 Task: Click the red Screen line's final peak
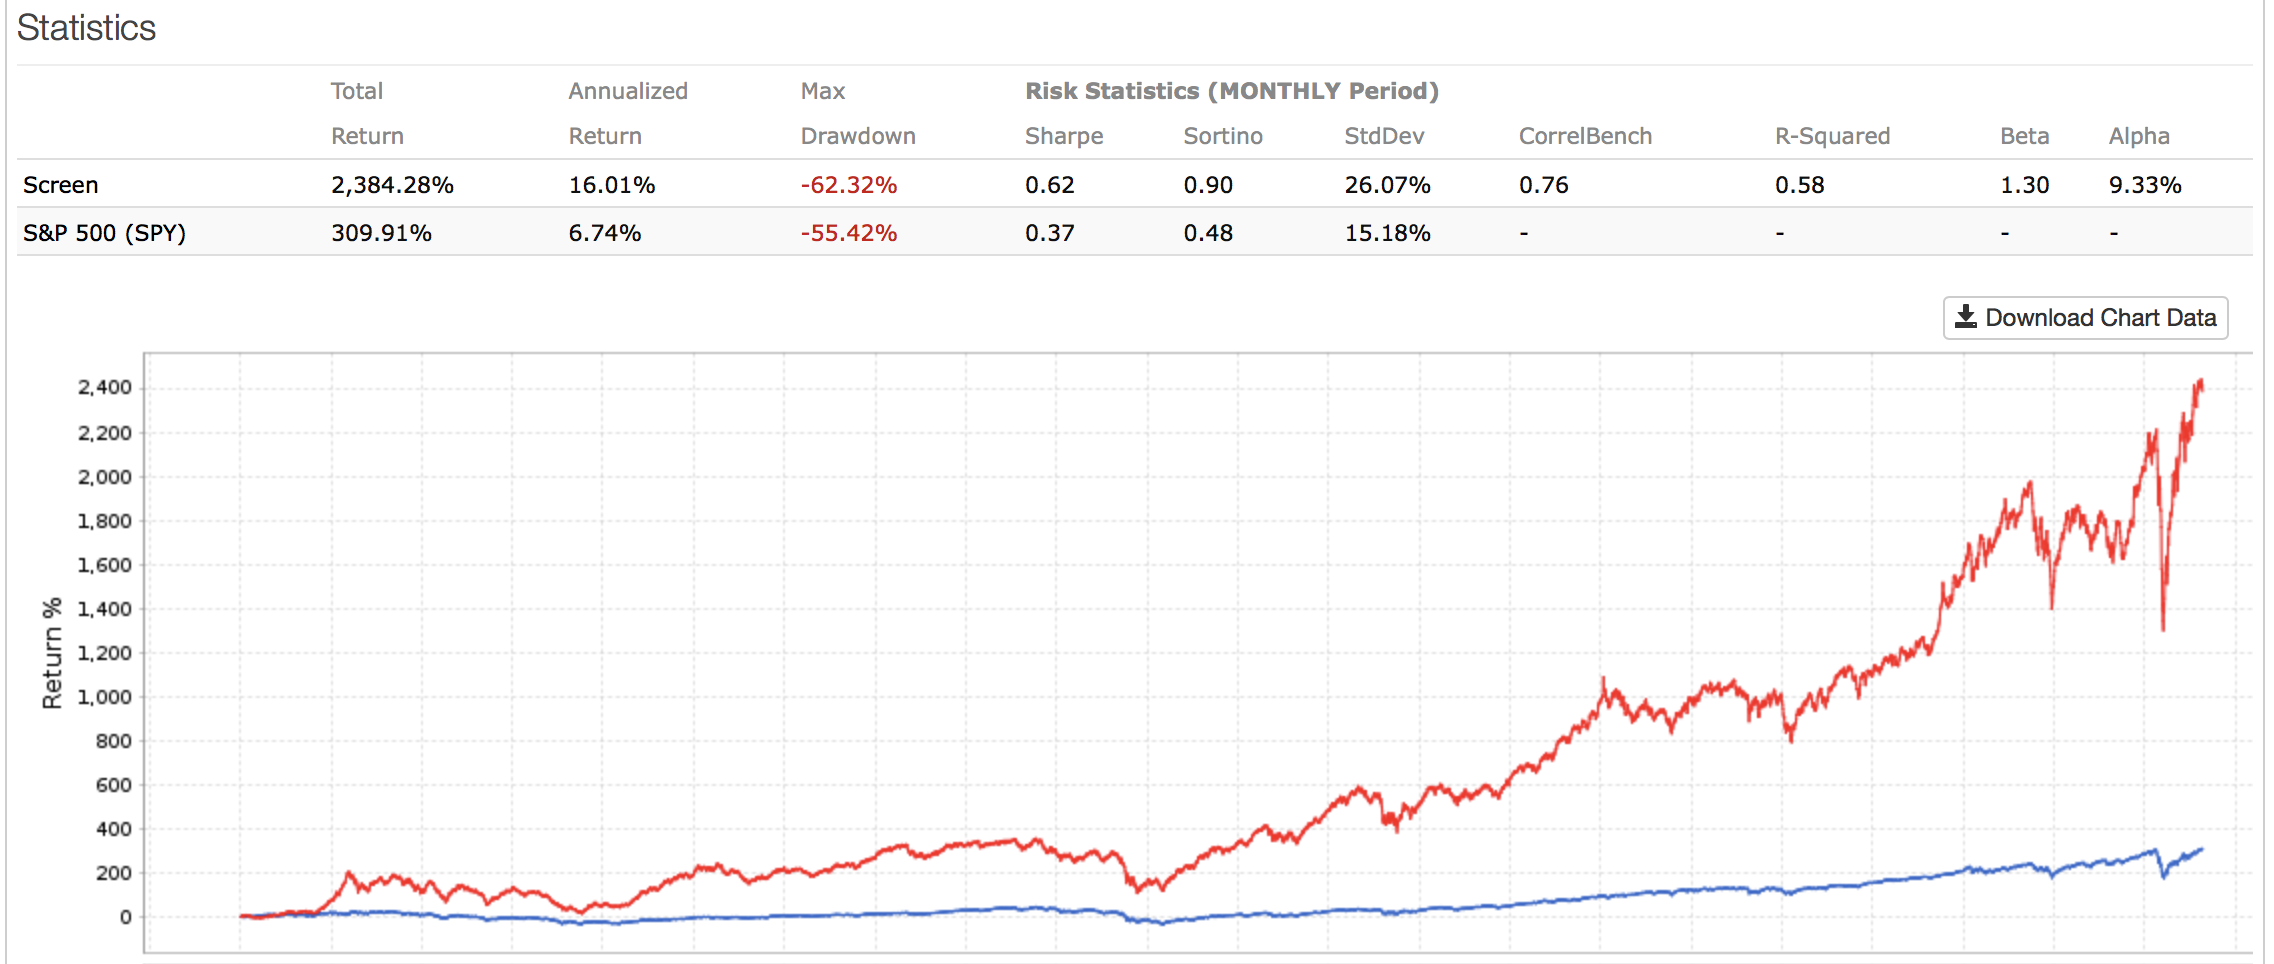click(x=2200, y=381)
